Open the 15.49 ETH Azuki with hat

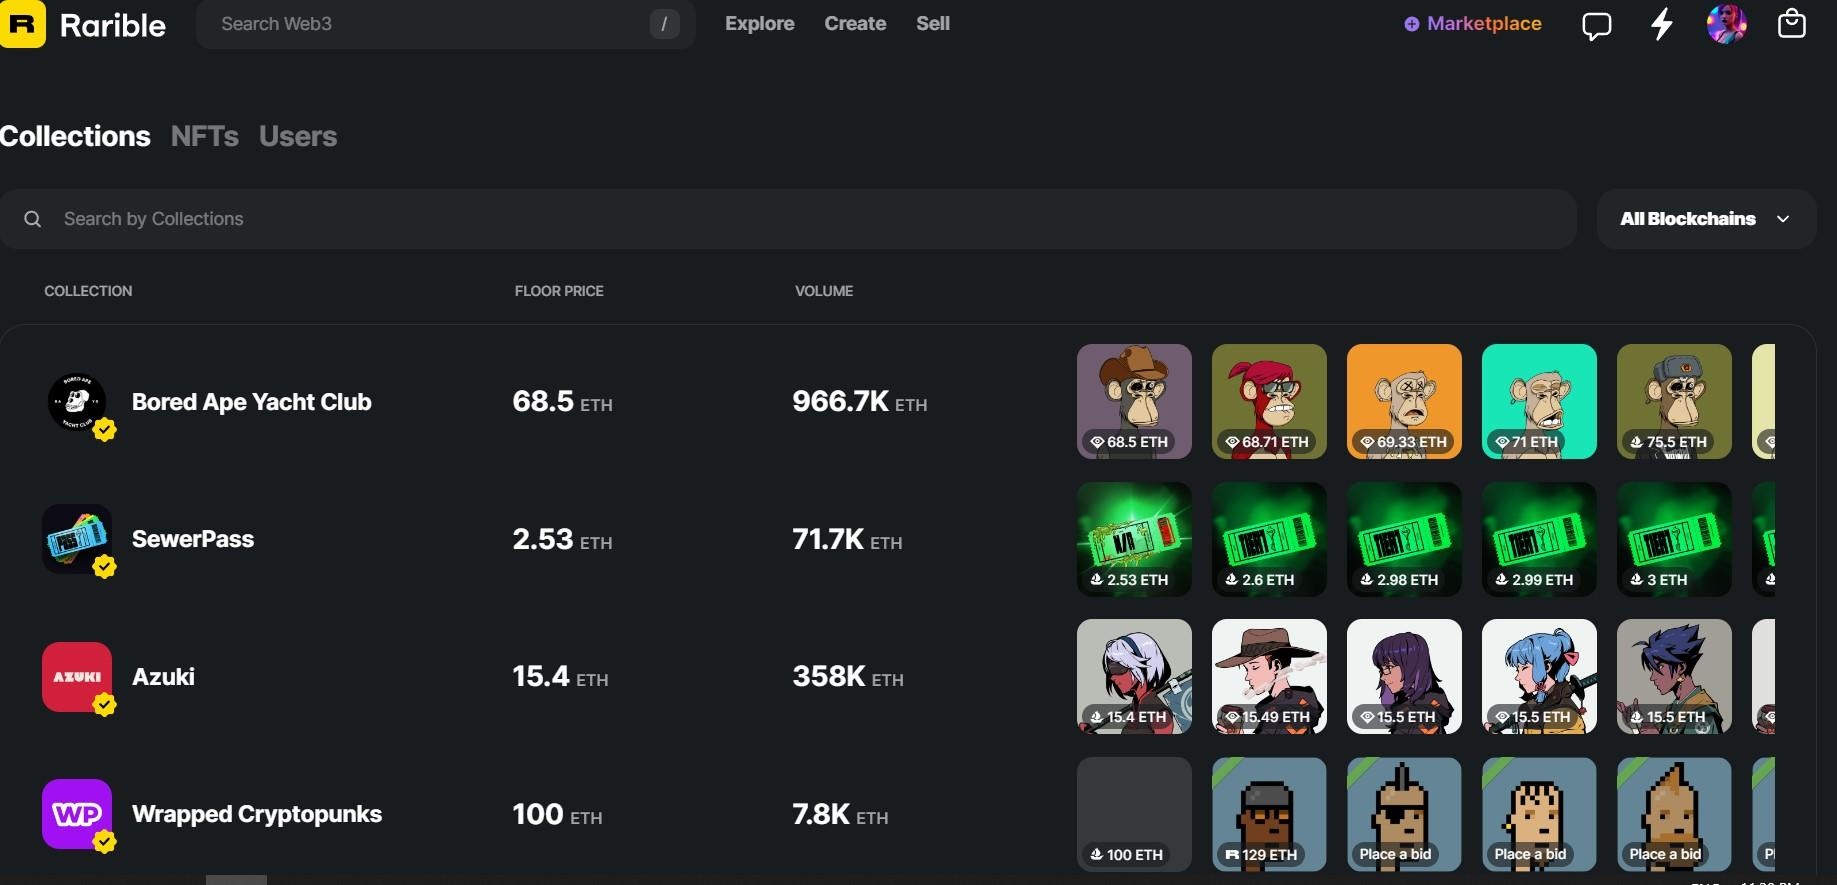pyautogui.click(x=1269, y=677)
